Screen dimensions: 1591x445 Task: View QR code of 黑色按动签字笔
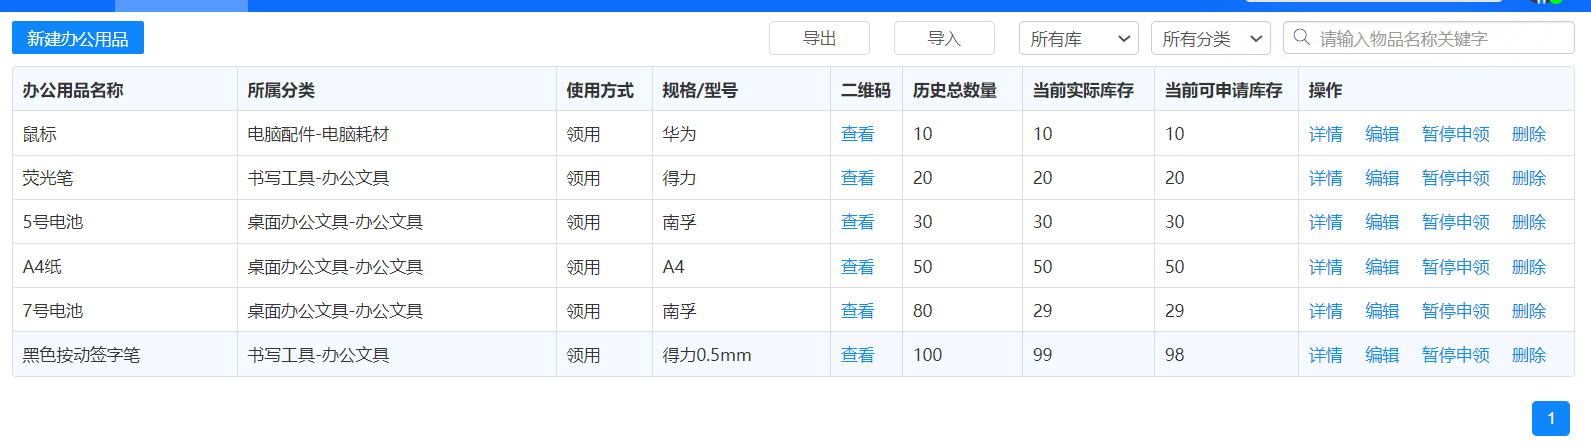click(857, 355)
